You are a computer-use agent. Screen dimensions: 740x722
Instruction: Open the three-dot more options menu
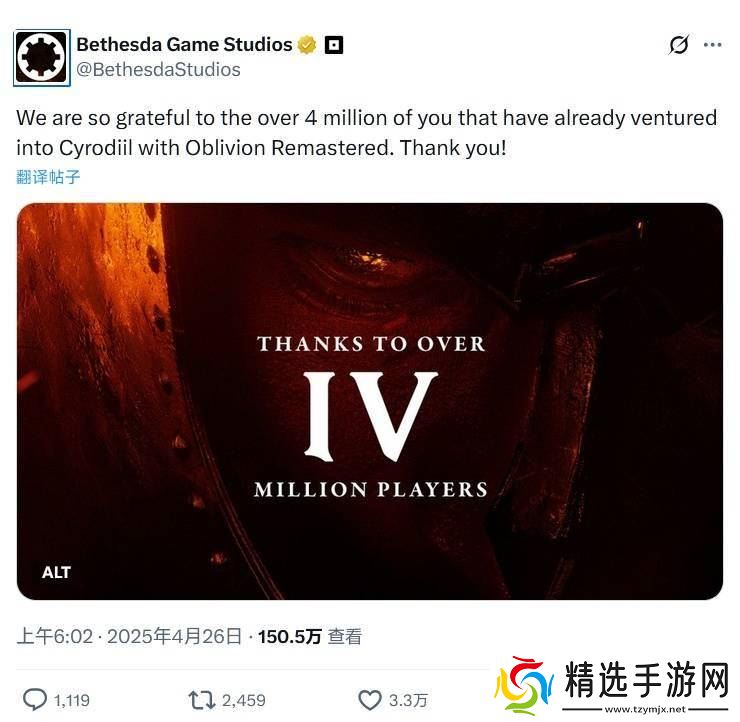(712, 45)
